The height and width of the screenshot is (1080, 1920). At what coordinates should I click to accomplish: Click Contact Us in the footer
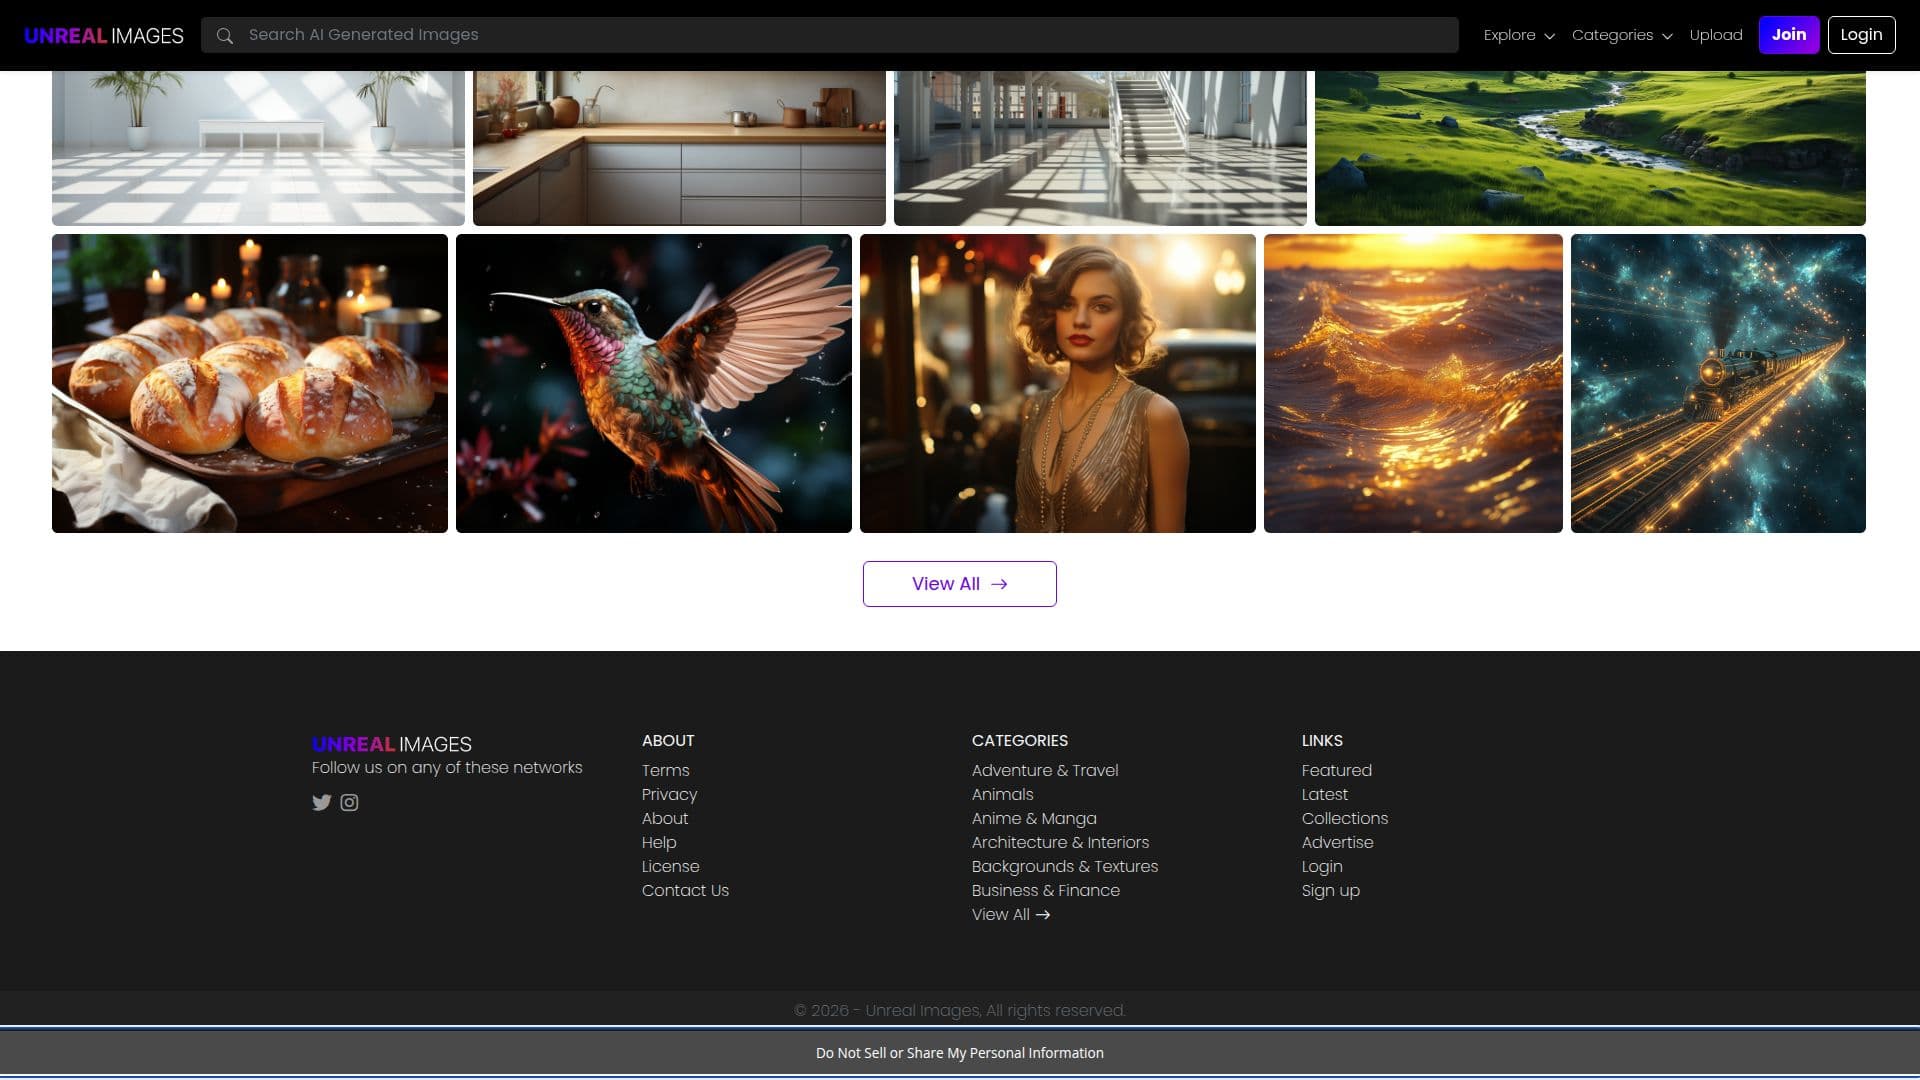pos(685,890)
